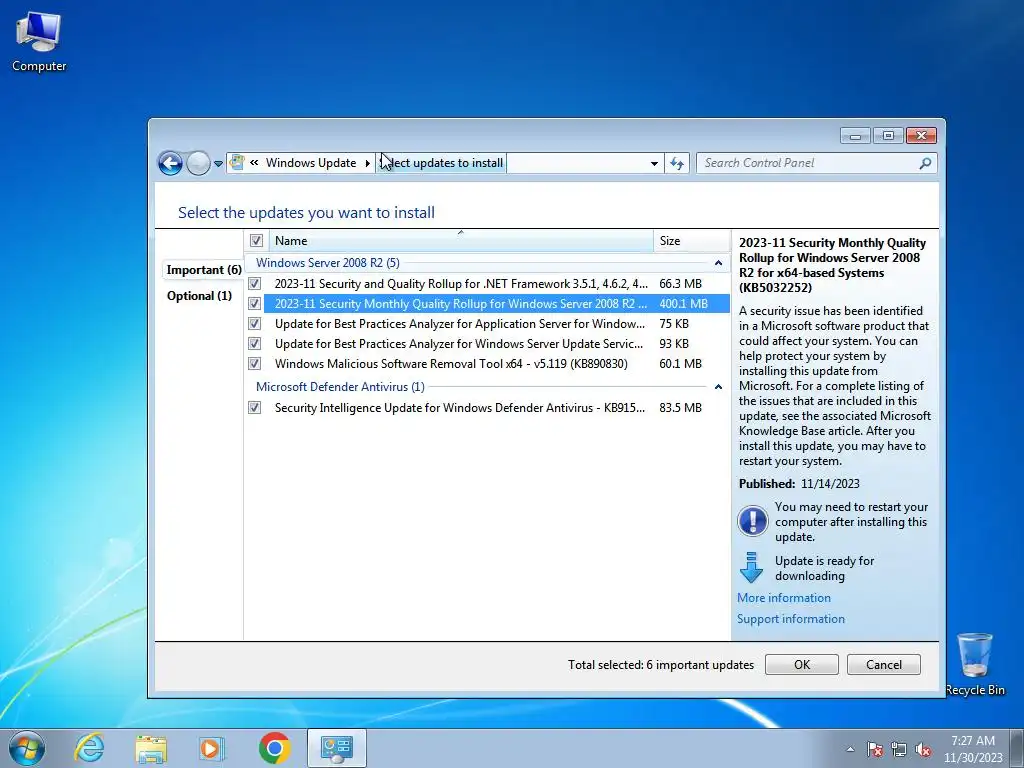Click the Control Panel icon in address bar

237,163
